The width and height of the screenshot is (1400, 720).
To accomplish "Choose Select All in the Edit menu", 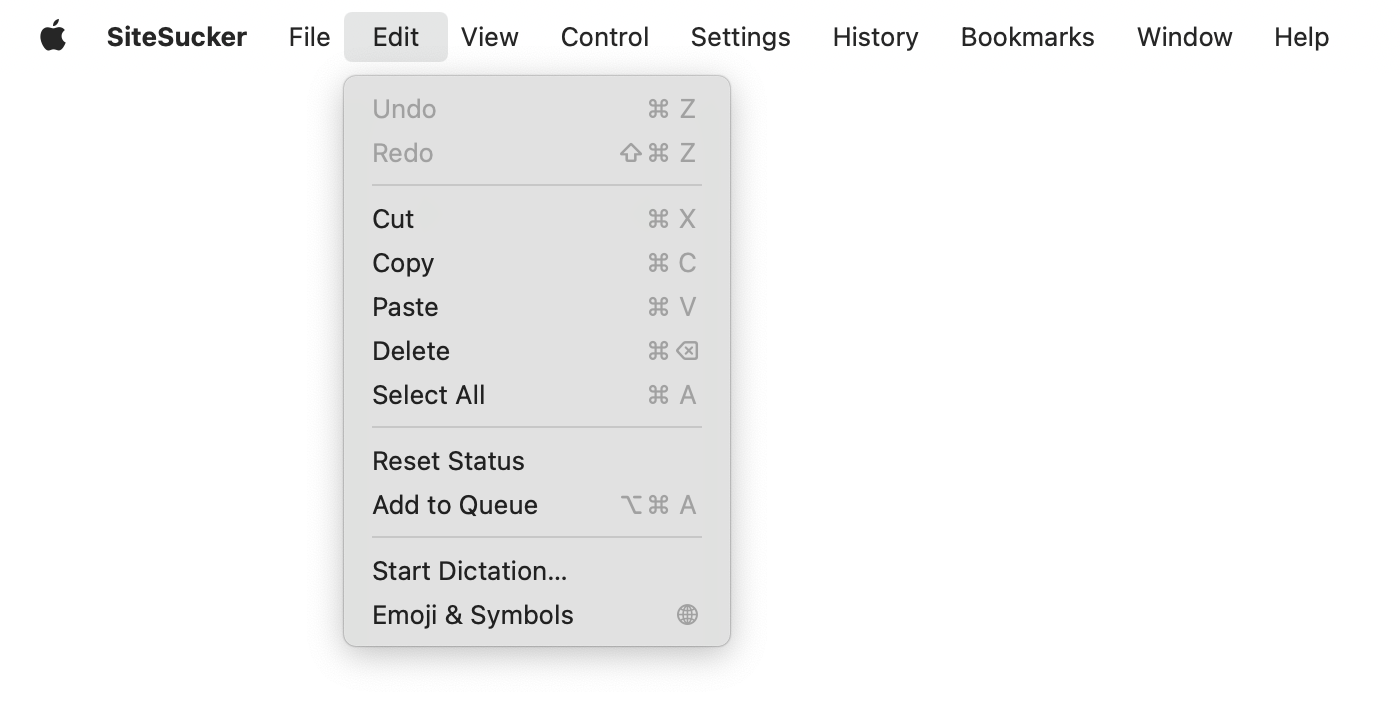I will click(428, 395).
